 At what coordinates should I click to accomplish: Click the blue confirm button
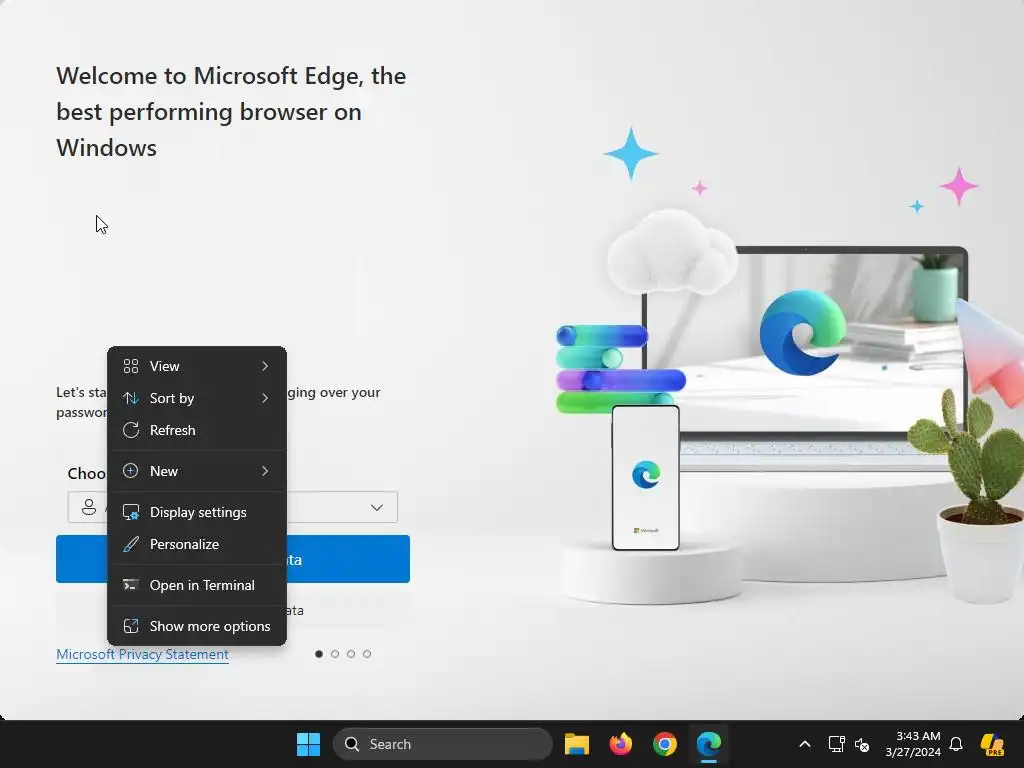[x=233, y=559]
